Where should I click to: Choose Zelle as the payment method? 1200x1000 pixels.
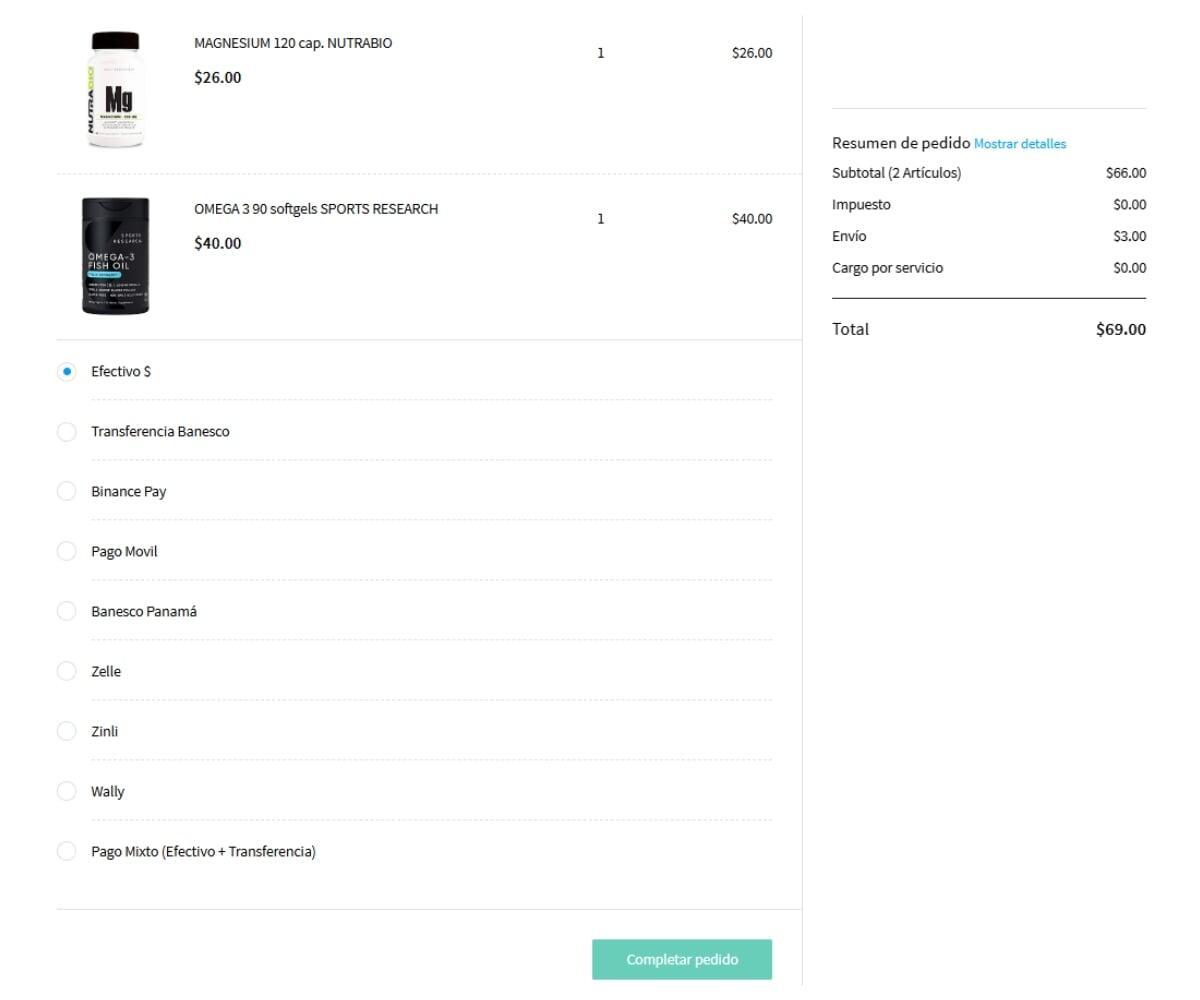point(67,672)
